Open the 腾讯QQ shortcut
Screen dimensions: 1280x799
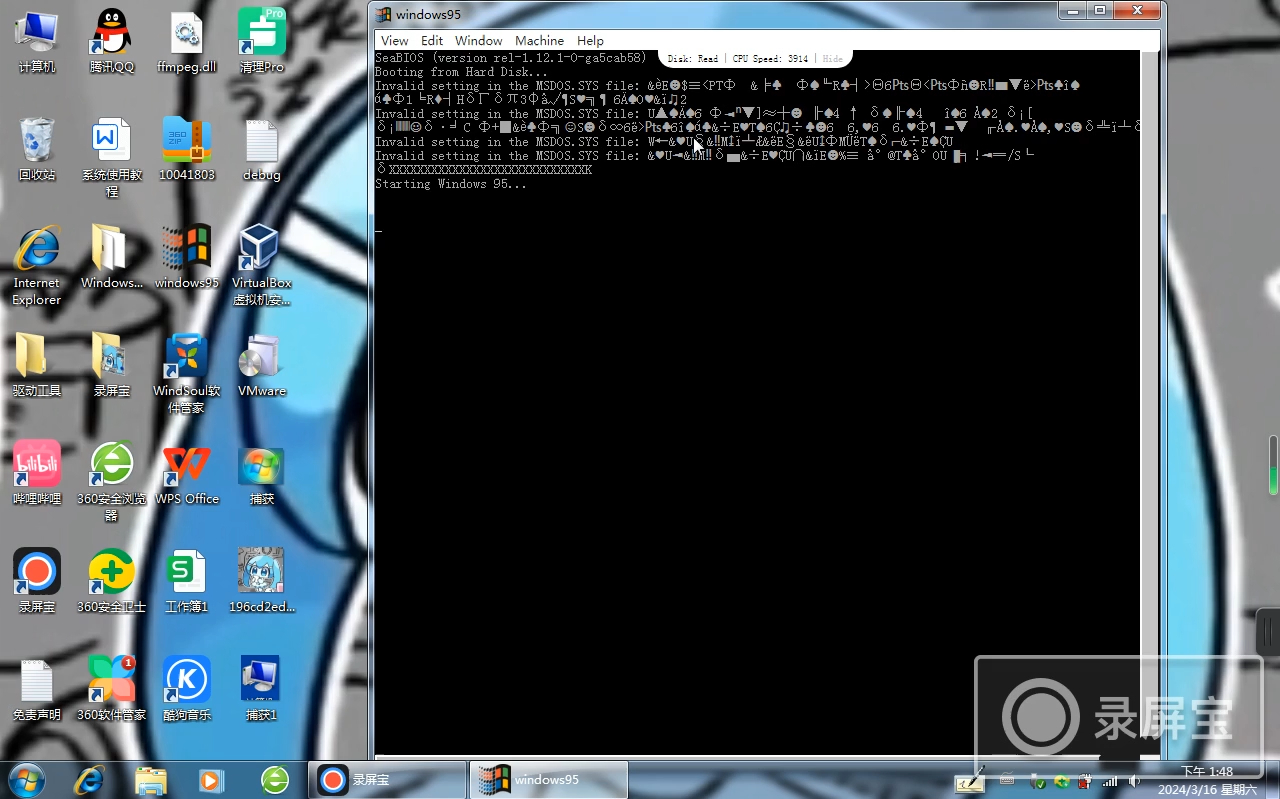pos(111,42)
